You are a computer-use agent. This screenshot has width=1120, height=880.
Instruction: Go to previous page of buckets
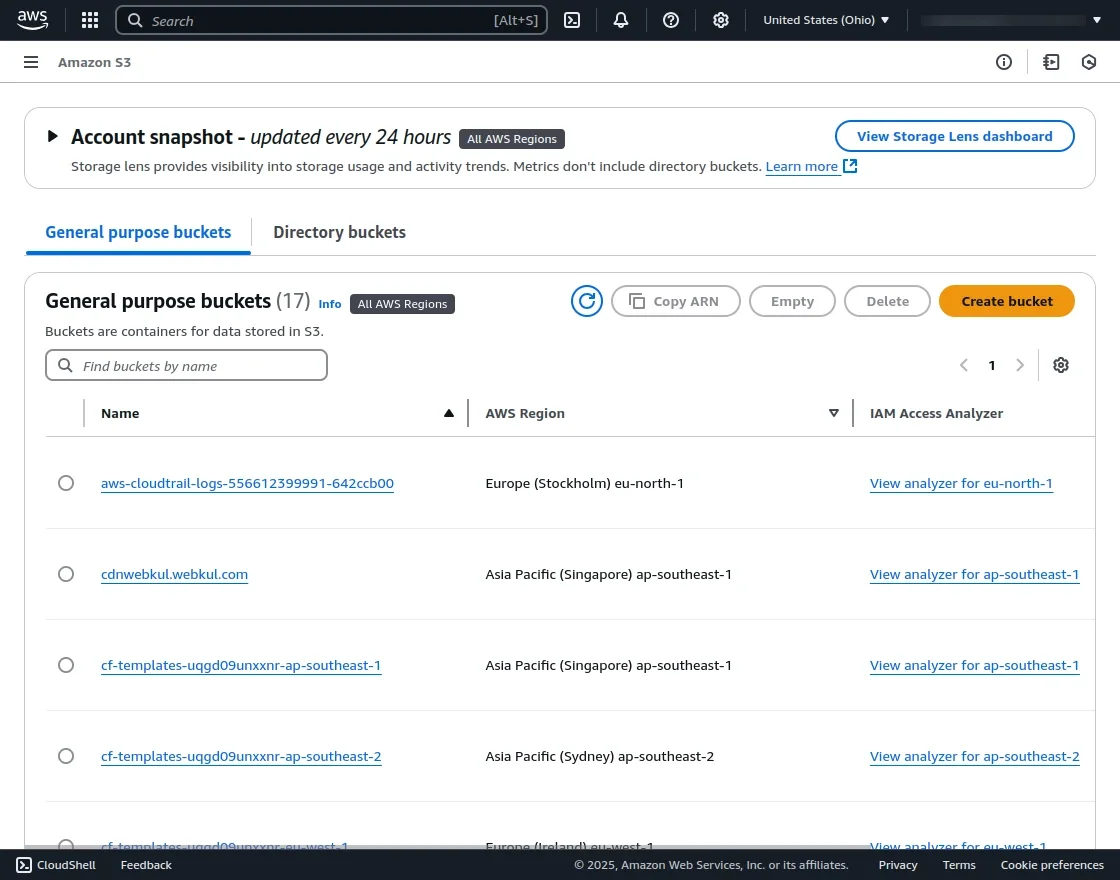coord(964,365)
